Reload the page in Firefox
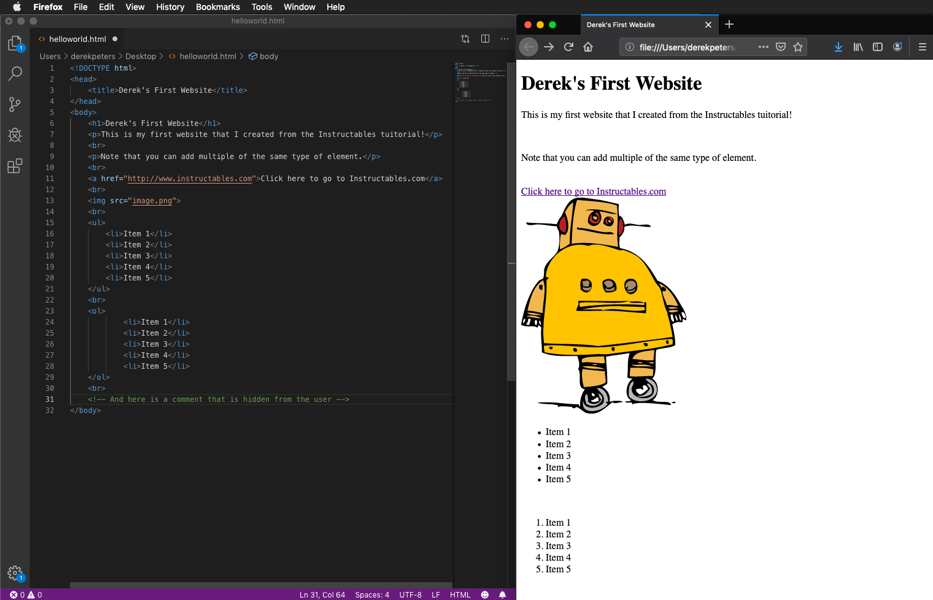Screen dimensions: 933x600 (568, 47)
